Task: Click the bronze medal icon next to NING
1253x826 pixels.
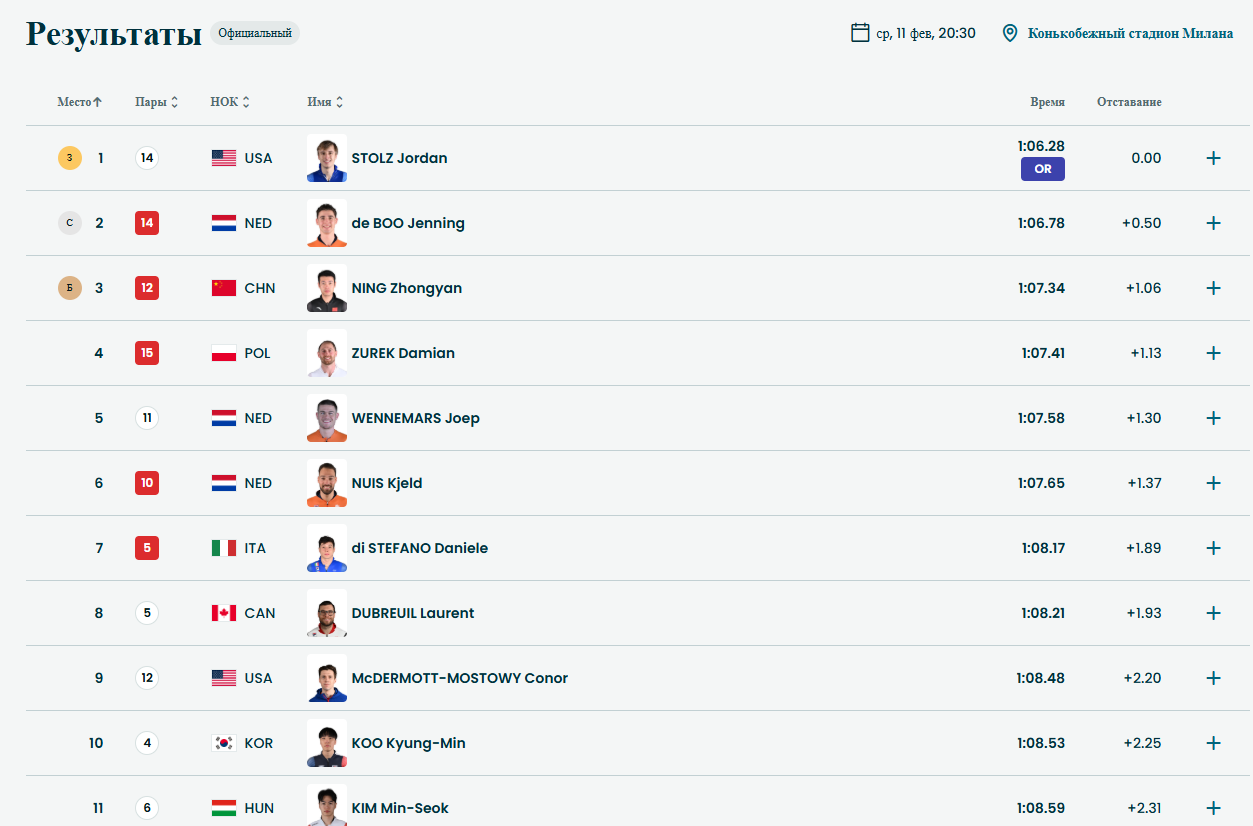Action: click(x=70, y=288)
